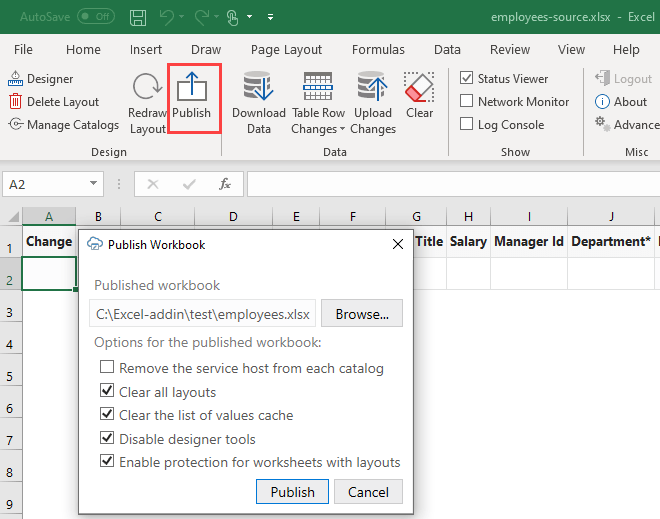Enable the Log Console checkbox

[466, 124]
